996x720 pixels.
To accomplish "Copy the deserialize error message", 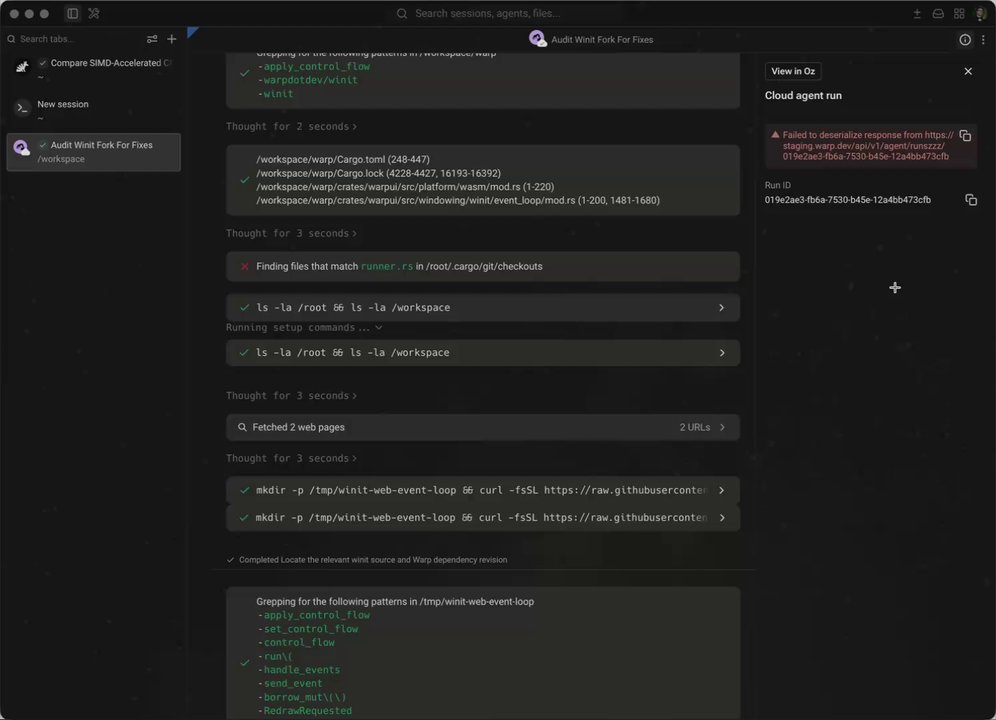I will (x=965, y=135).
